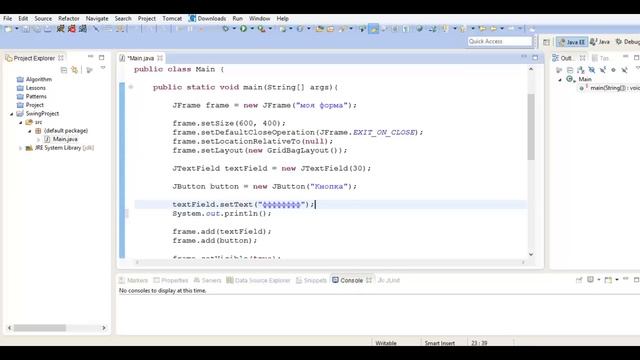Click the red Tomcat stop icon
Image resolution: width=640 pixels, height=360 pixels.
click(x=72, y=29)
